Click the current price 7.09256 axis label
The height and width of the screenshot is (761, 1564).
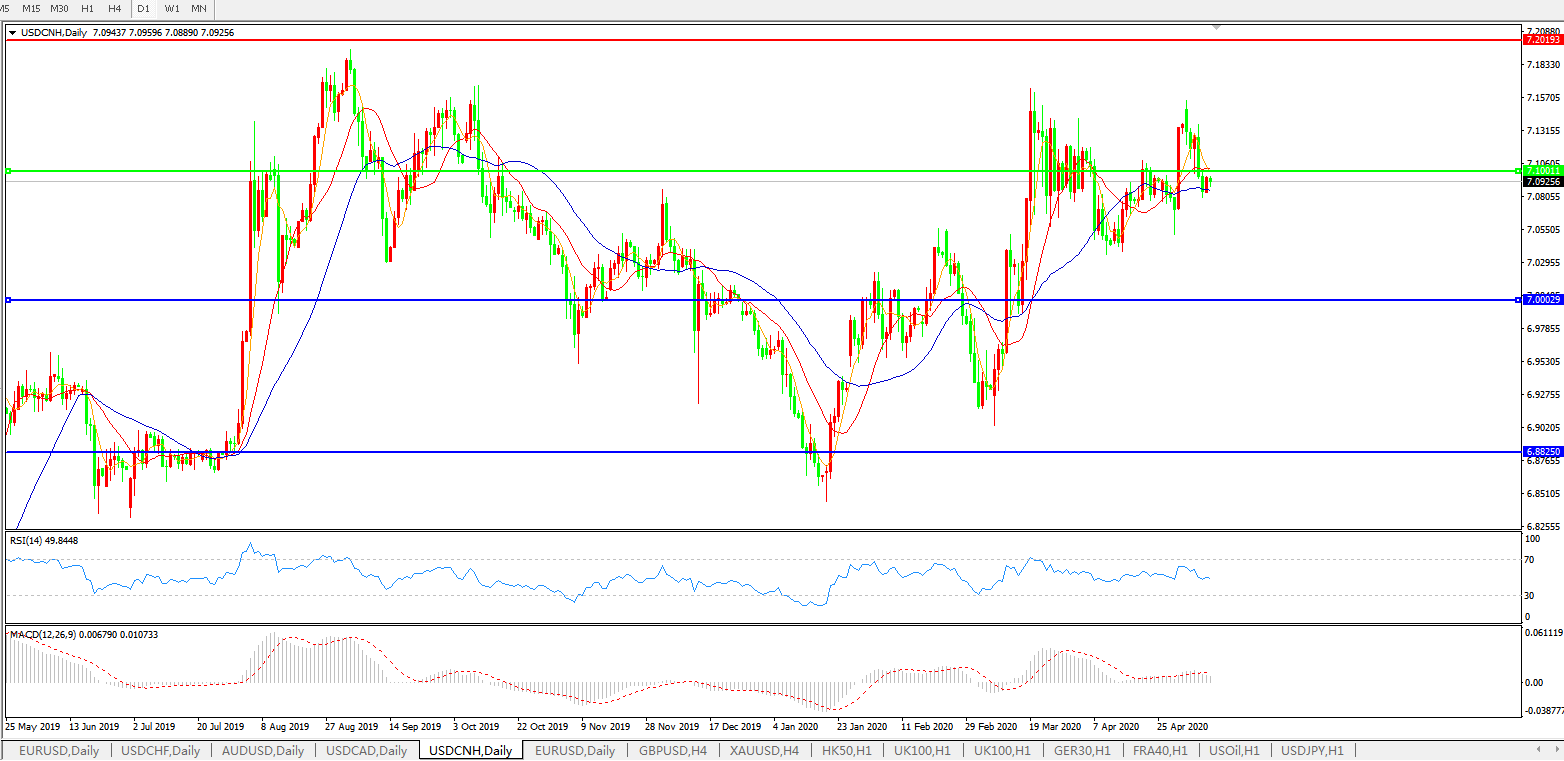coord(1541,182)
